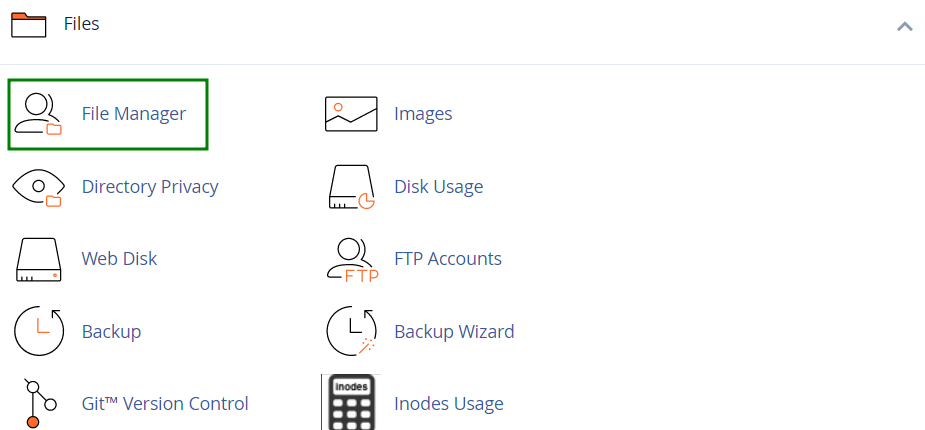Click the Backup Wizard wand icon
Screen dimensions: 925x430
(x=351, y=331)
